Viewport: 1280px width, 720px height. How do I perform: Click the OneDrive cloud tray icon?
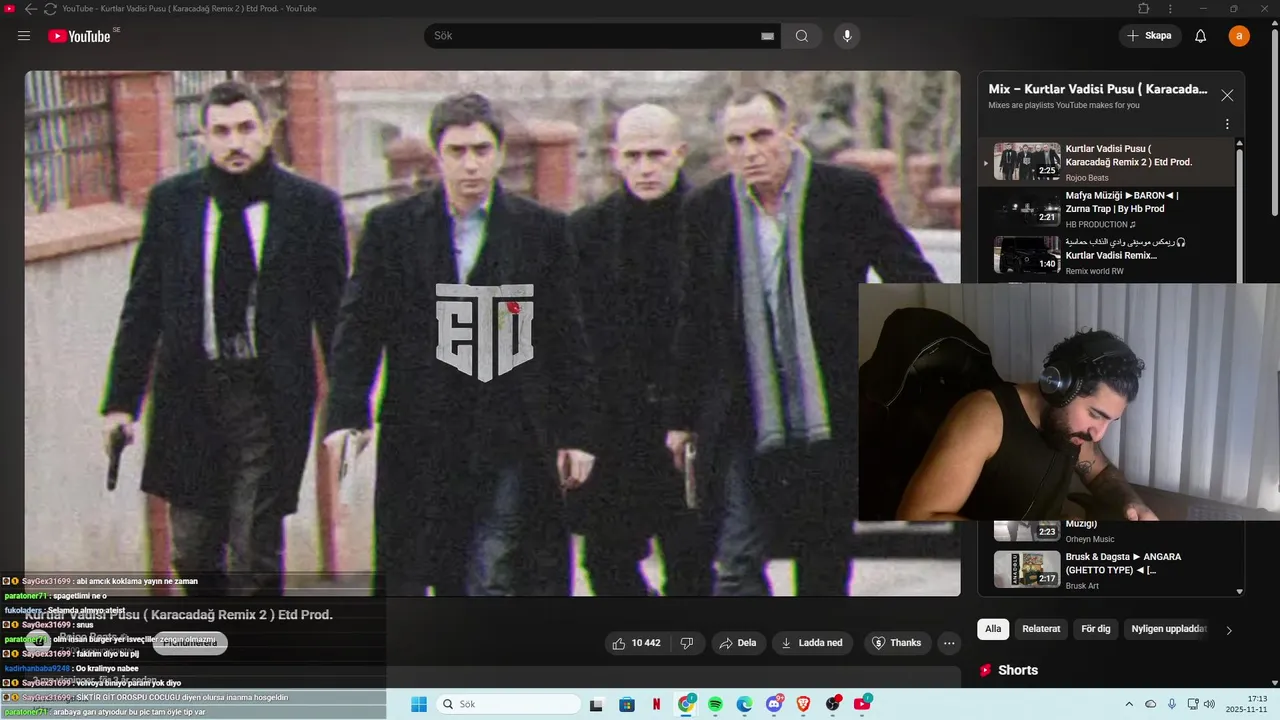click(x=1150, y=704)
